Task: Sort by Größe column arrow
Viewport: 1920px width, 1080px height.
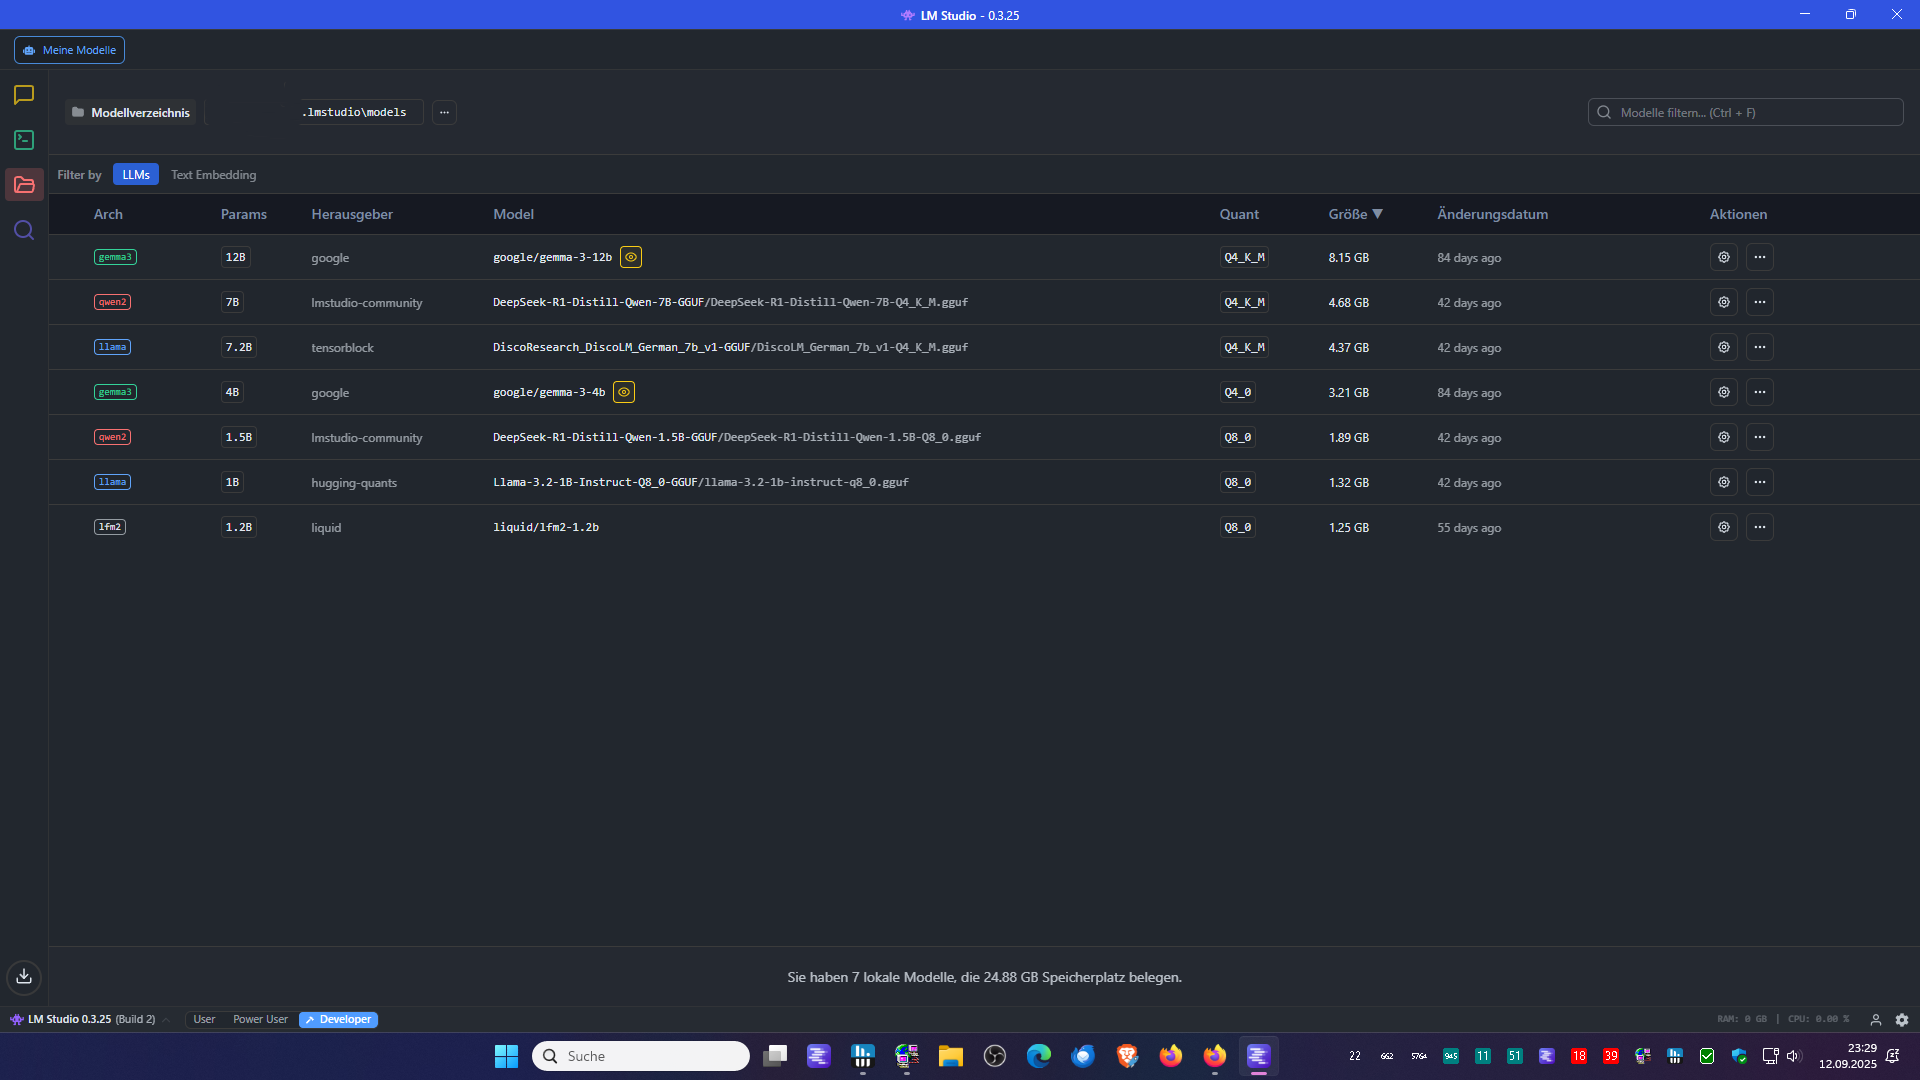Action: (x=1377, y=214)
